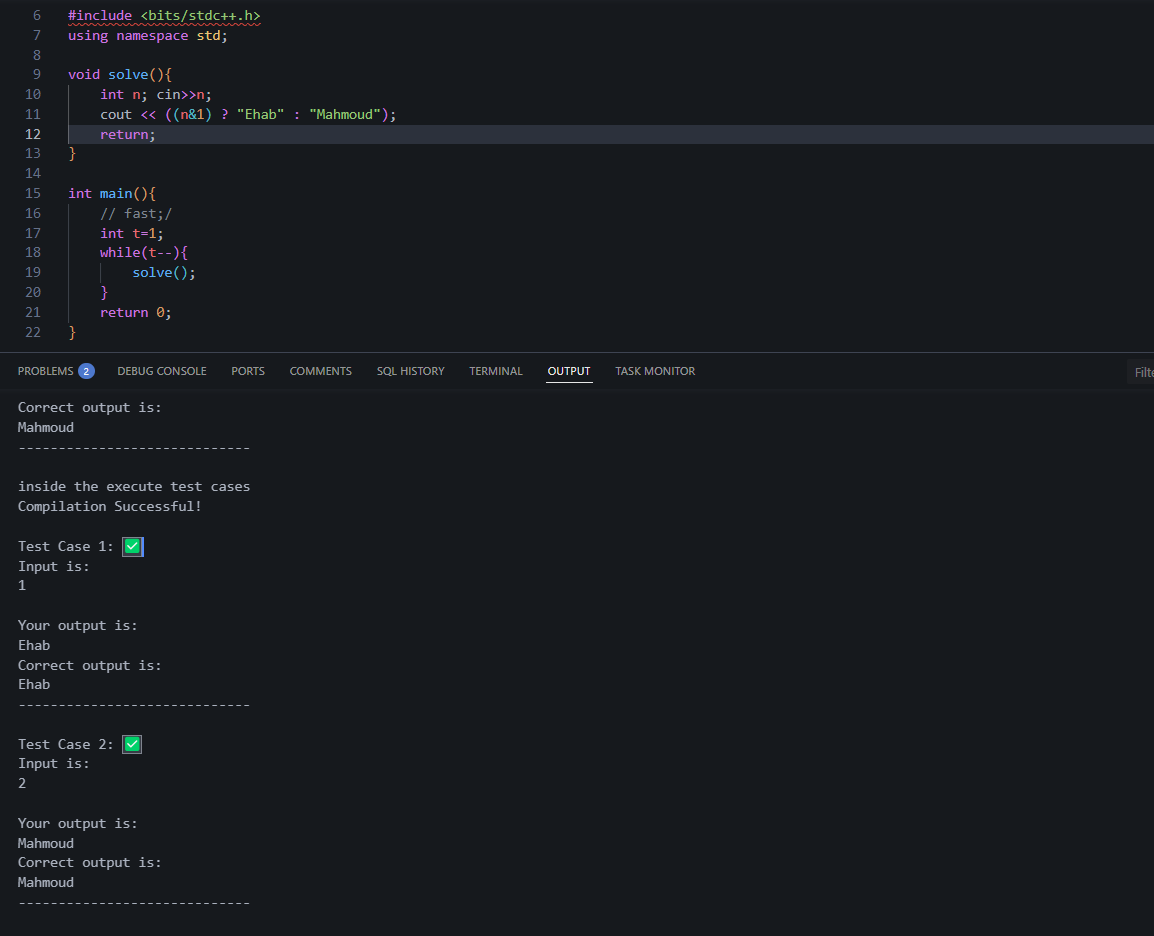This screenshot has height=936, width=1154.
Task: Click 'return 0;' statement
Action: pos(136,313)
